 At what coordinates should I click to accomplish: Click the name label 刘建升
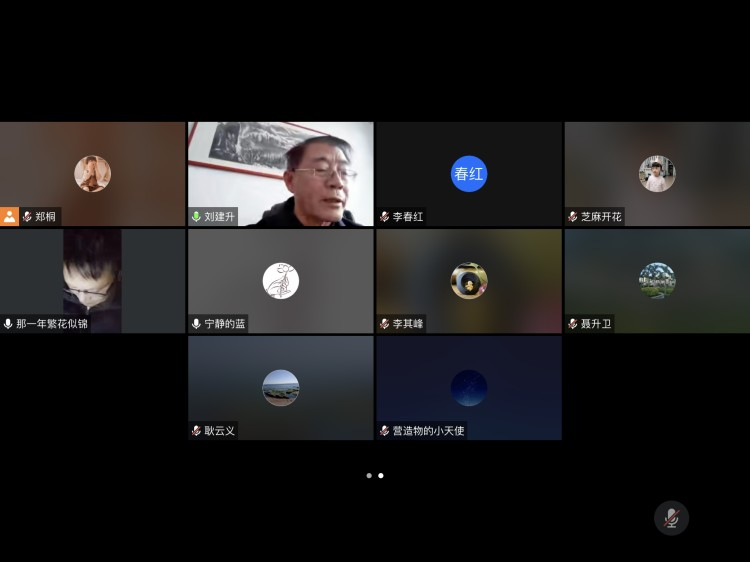tap(220, 217)
